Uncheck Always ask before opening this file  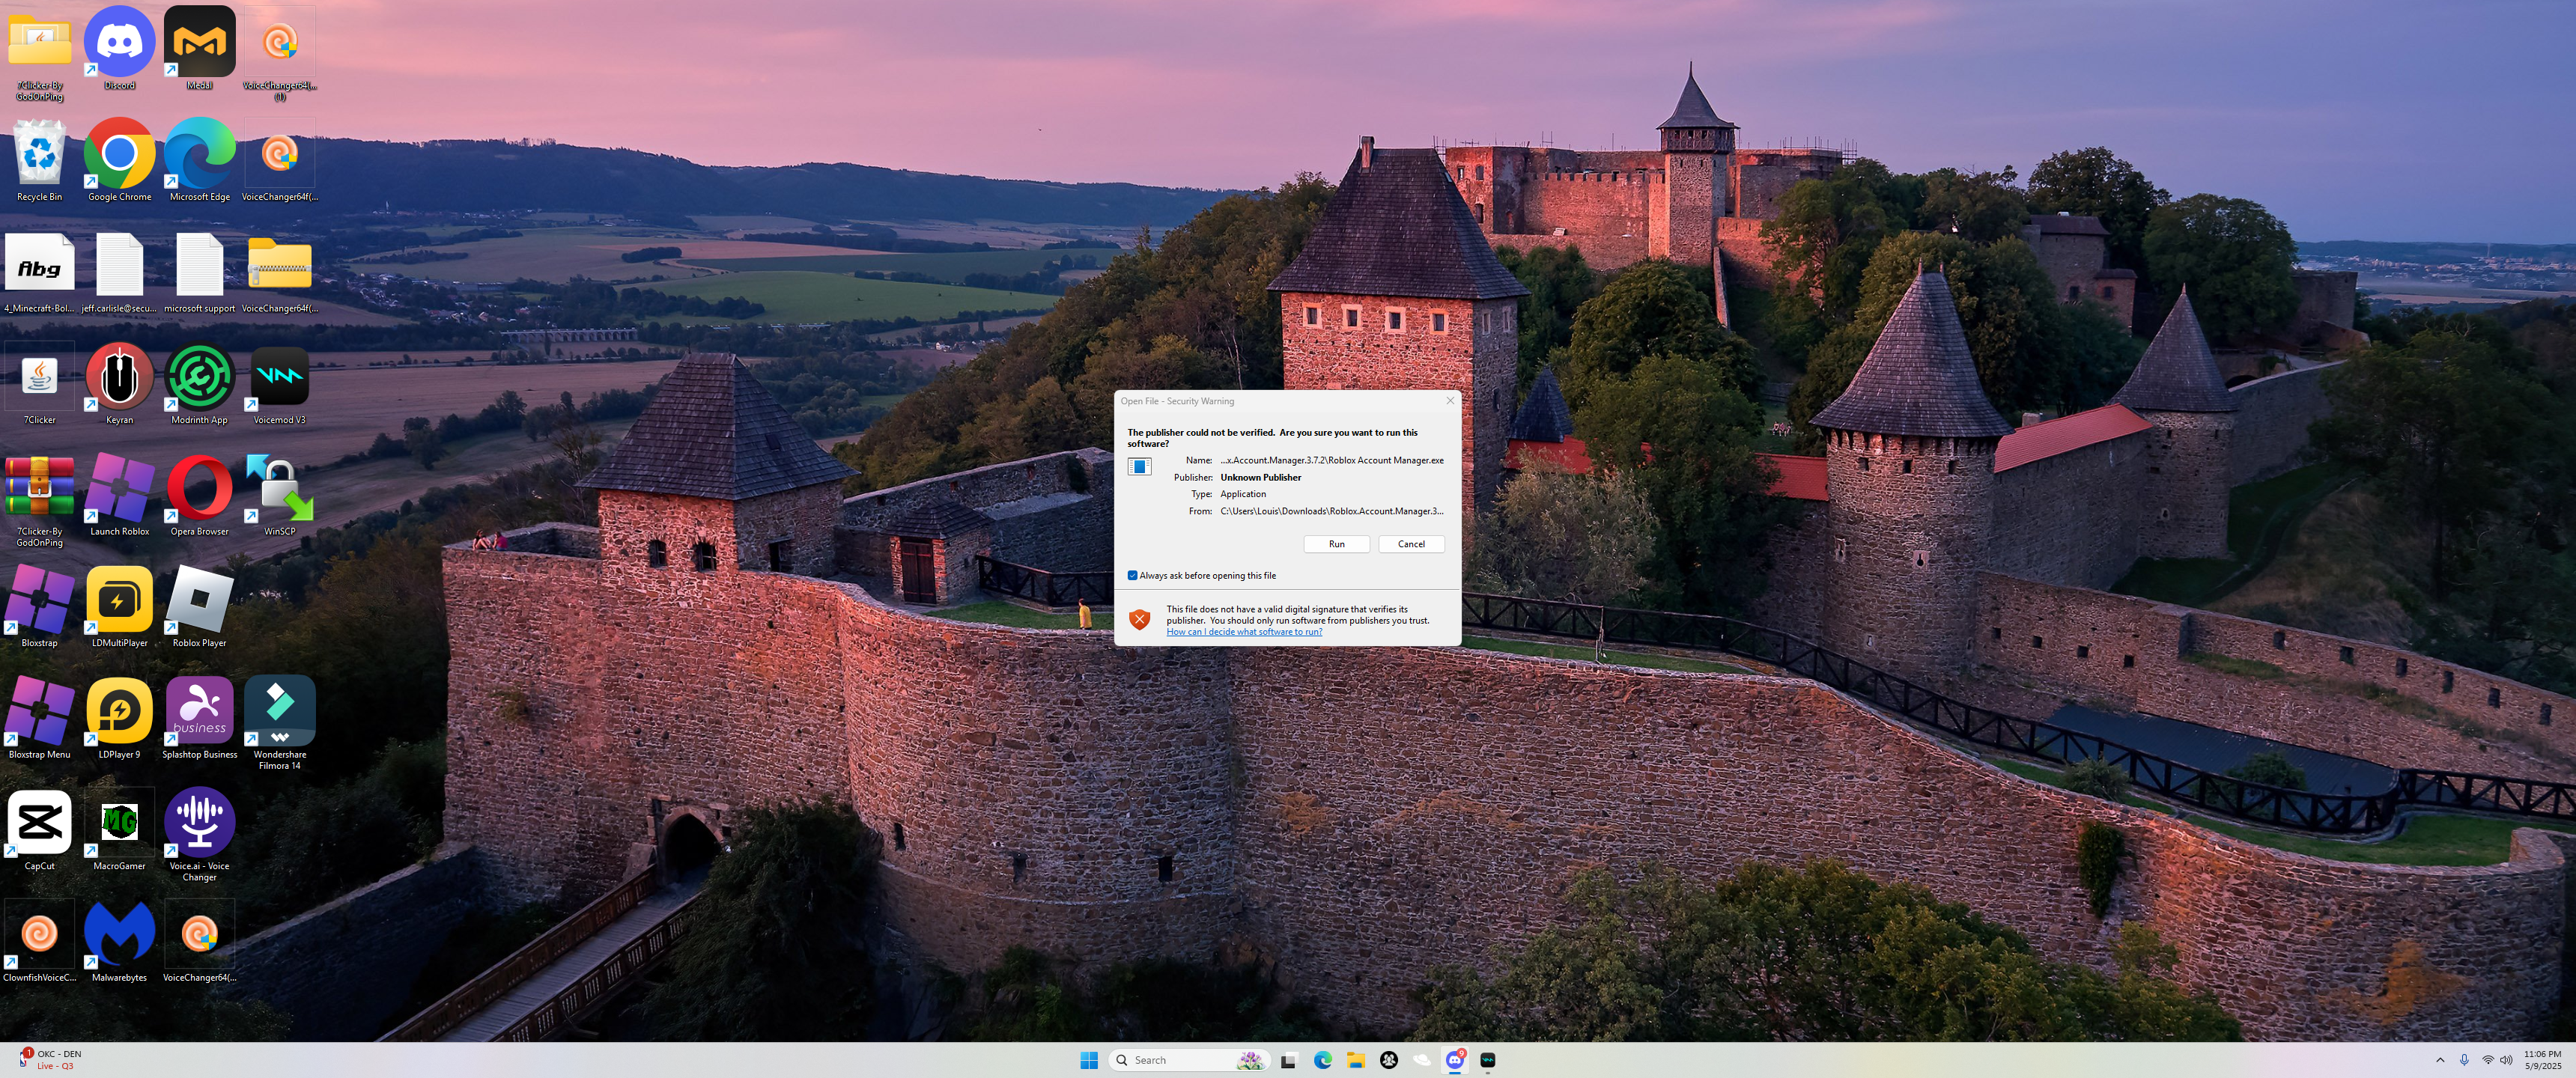(1132, 575)
